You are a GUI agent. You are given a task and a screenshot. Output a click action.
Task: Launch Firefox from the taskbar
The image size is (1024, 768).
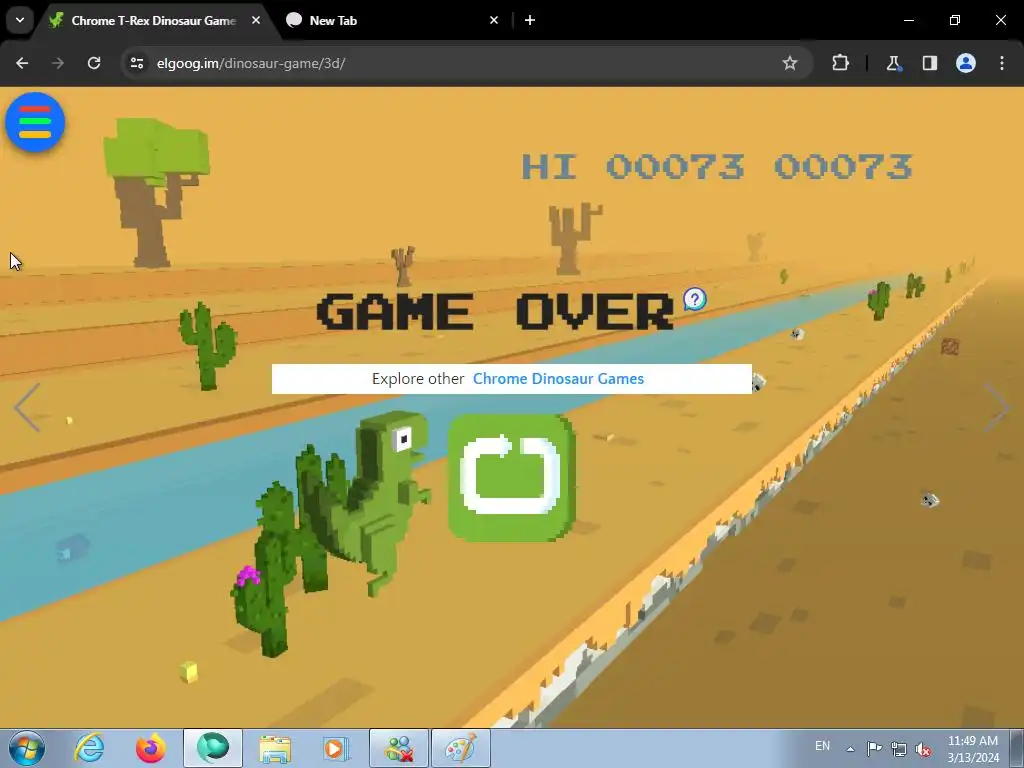click(x=150, y=748)
